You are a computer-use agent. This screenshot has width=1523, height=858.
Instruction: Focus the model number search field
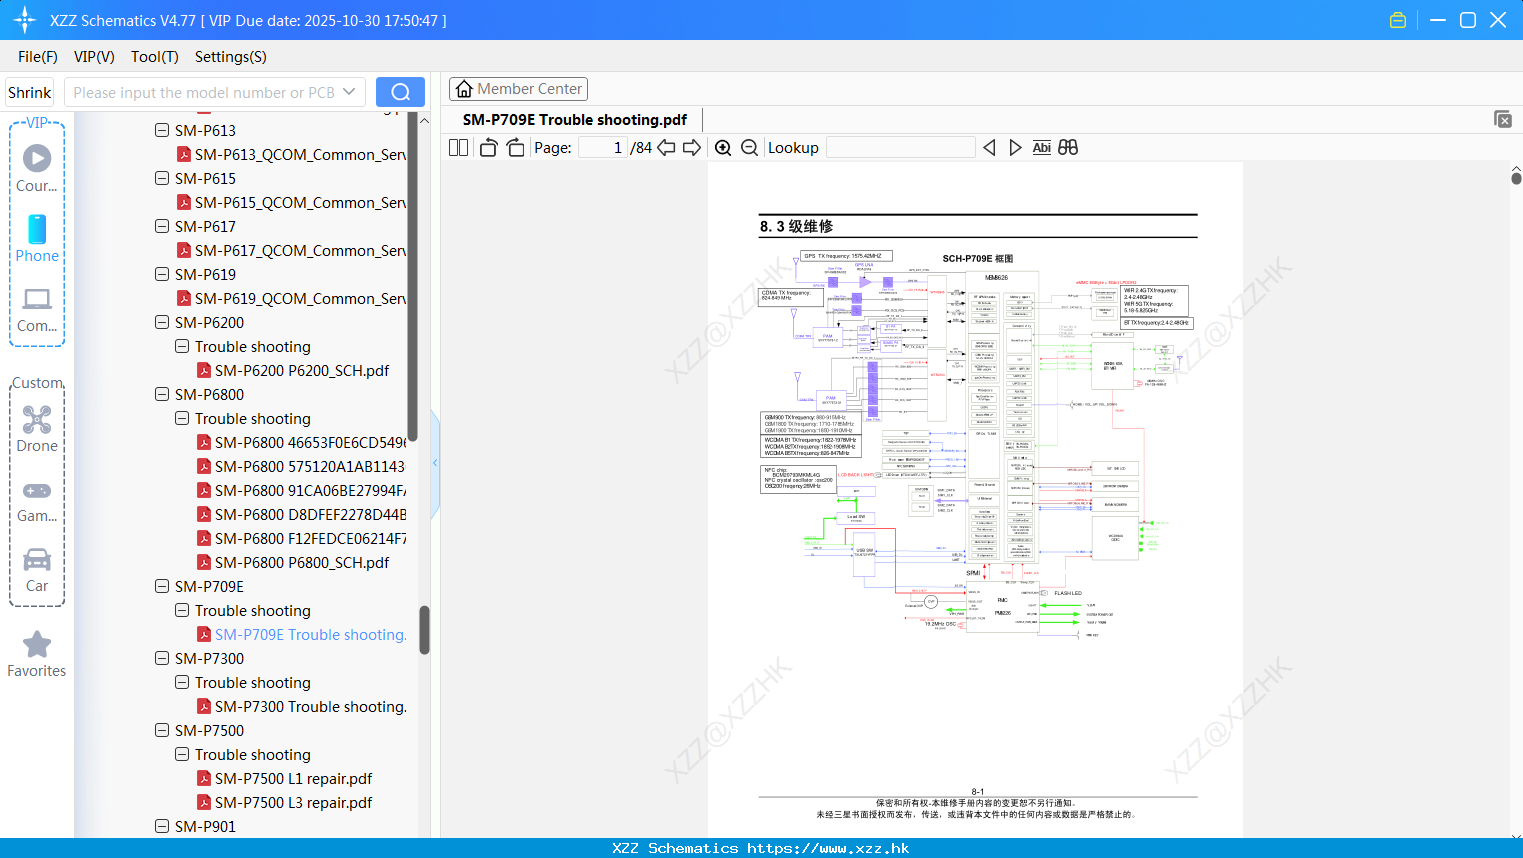point(203,92)
